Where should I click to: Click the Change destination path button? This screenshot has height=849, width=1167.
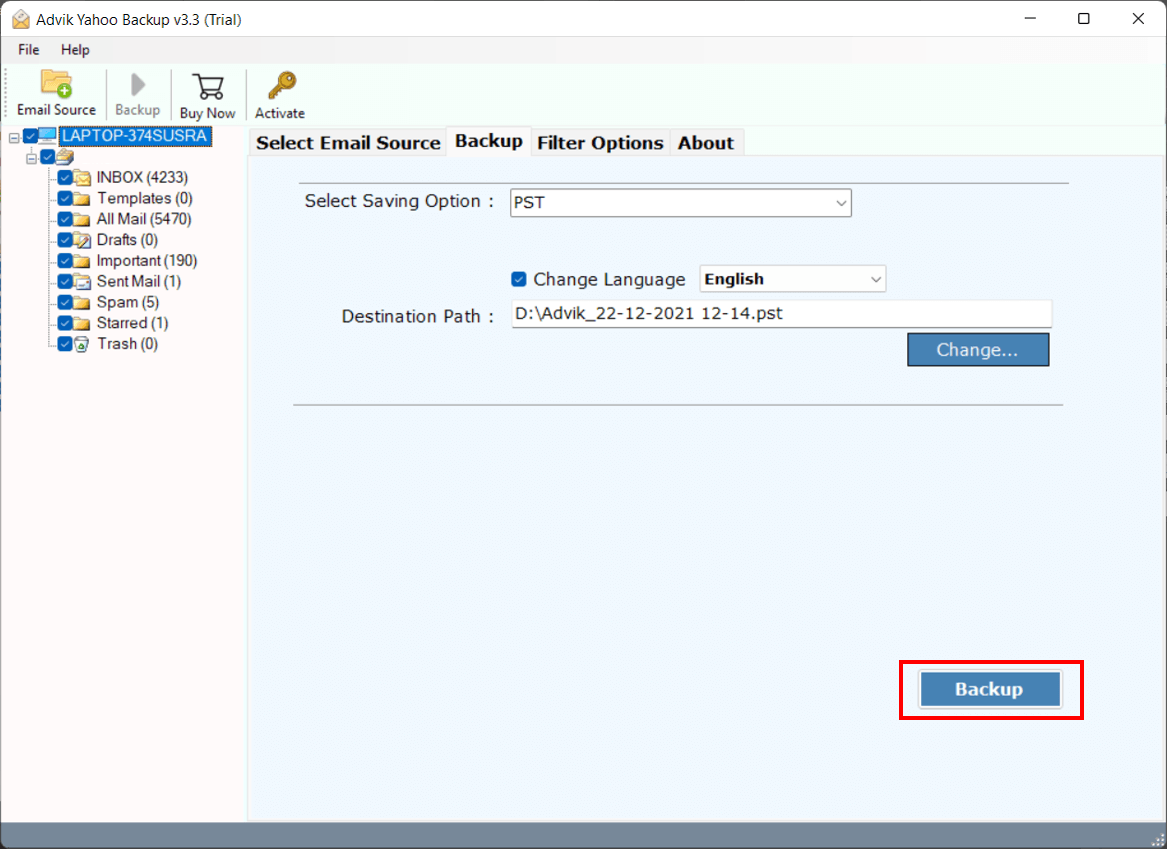click(977, 349)
